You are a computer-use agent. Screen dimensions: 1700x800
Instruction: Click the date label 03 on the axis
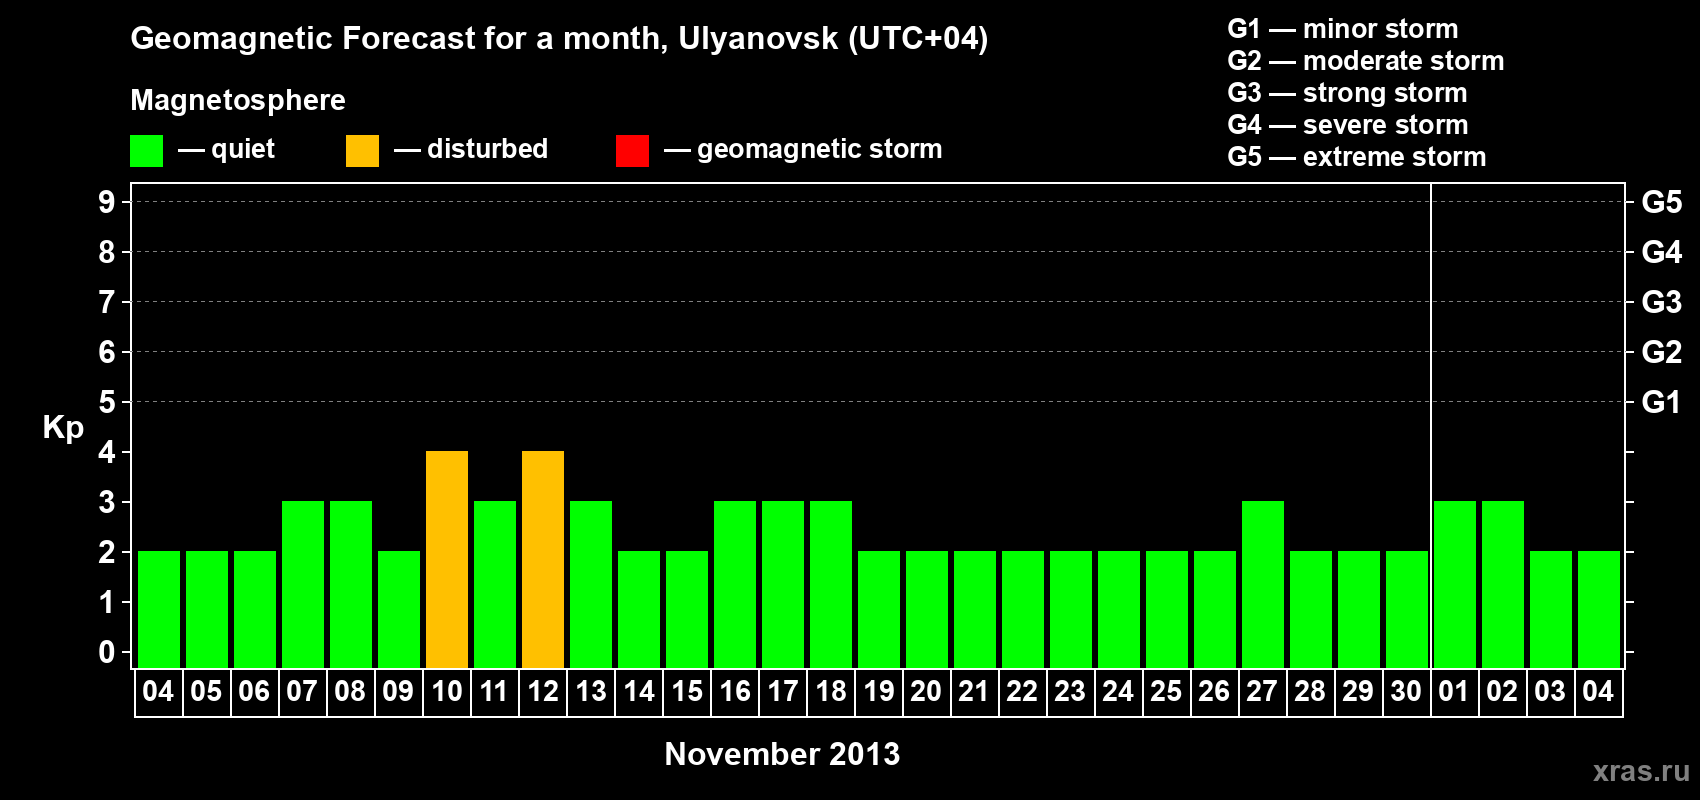pyautogui.click(x=1550, y=692)
